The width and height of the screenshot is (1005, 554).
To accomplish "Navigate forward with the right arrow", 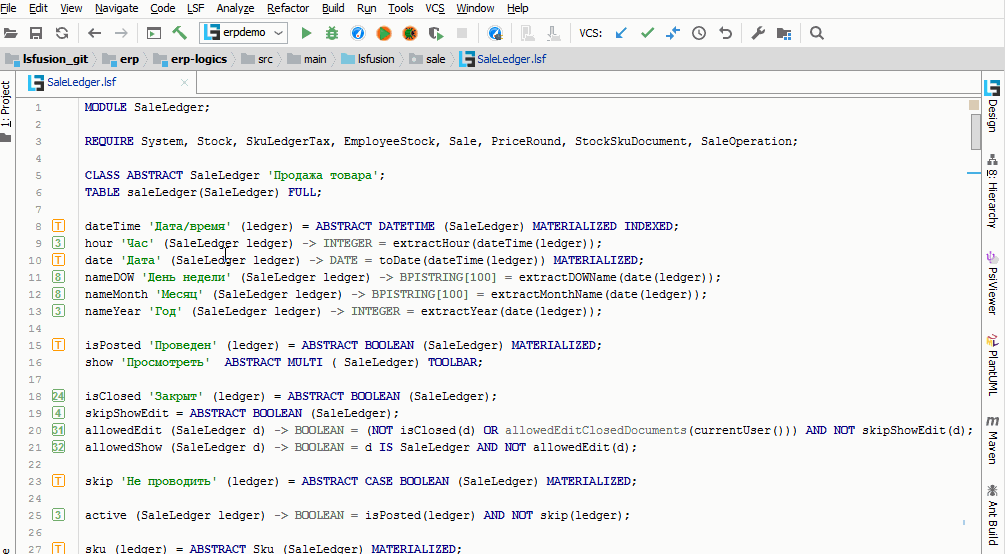I will (120, 33).
